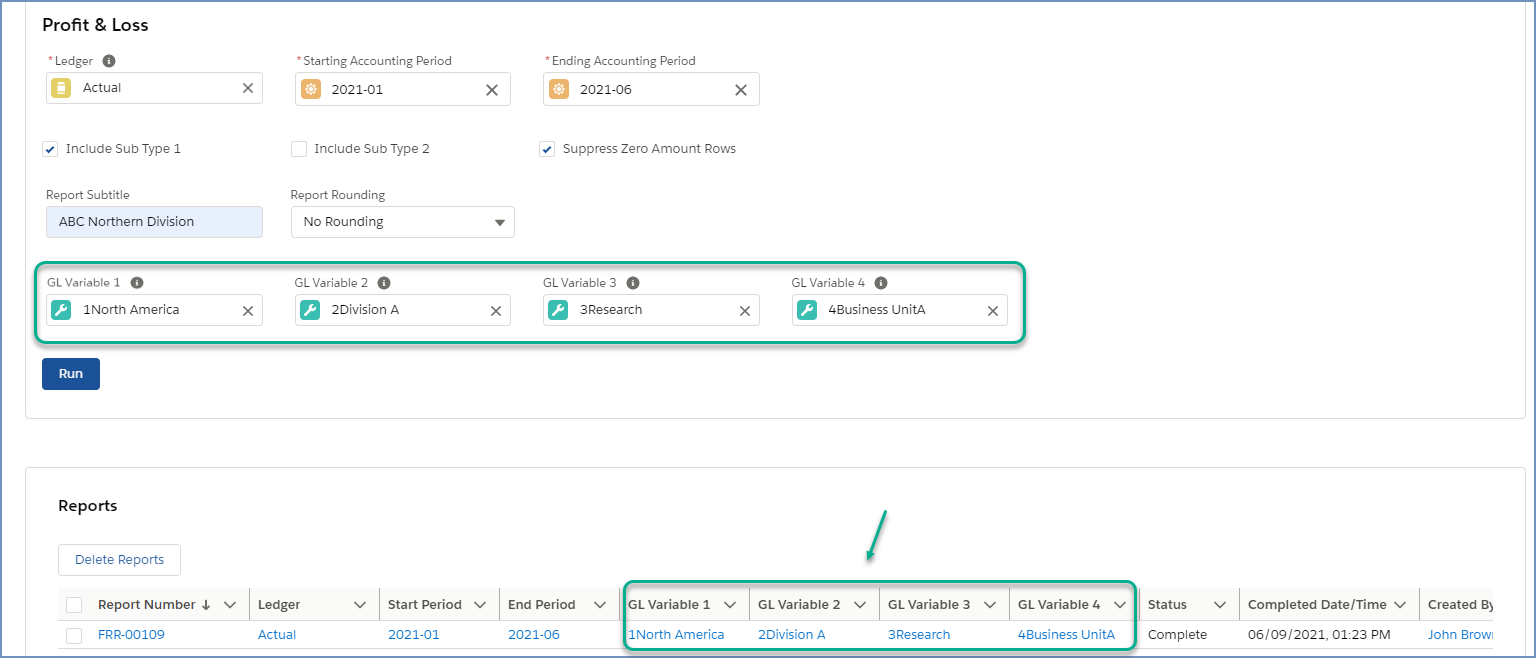The height and width of the screenshot is (658, 1536).
Task: Click the Report Subtitle text field
Action: click(x=154, y=222)
